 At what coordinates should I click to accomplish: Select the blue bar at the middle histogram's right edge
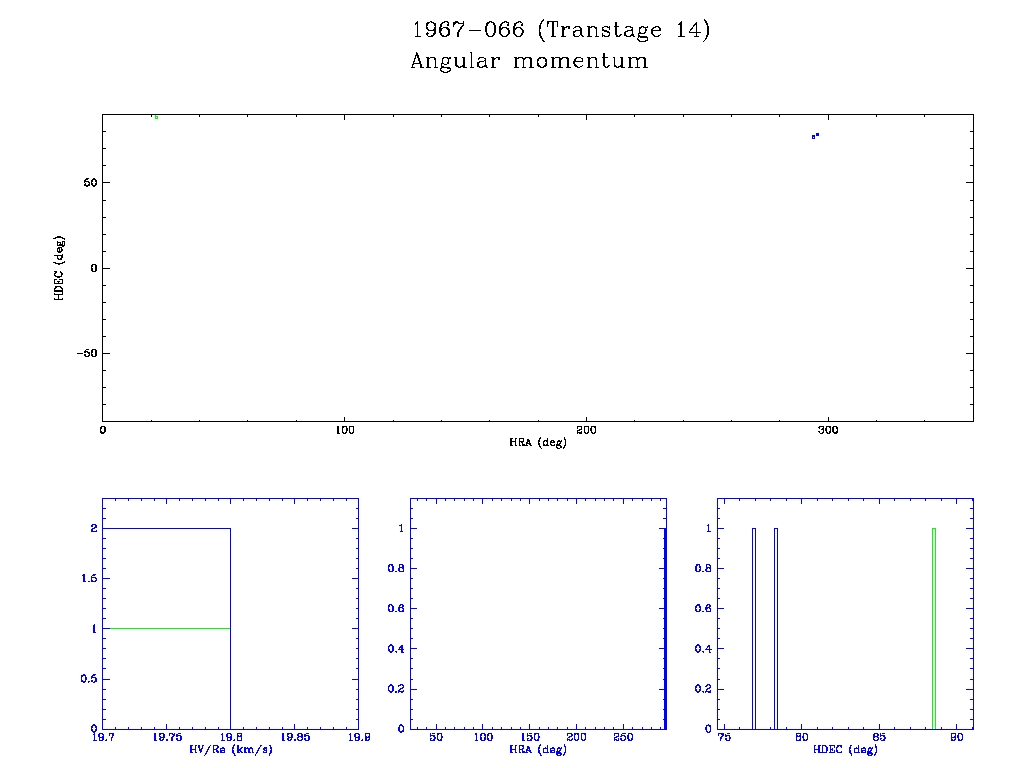665,630
